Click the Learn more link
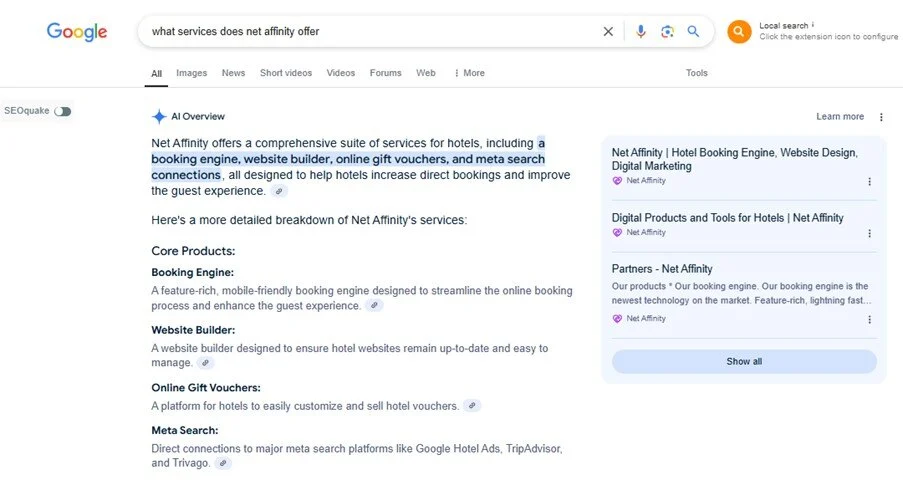This screenshot has height=485, width=903. (x=839, y=117)
